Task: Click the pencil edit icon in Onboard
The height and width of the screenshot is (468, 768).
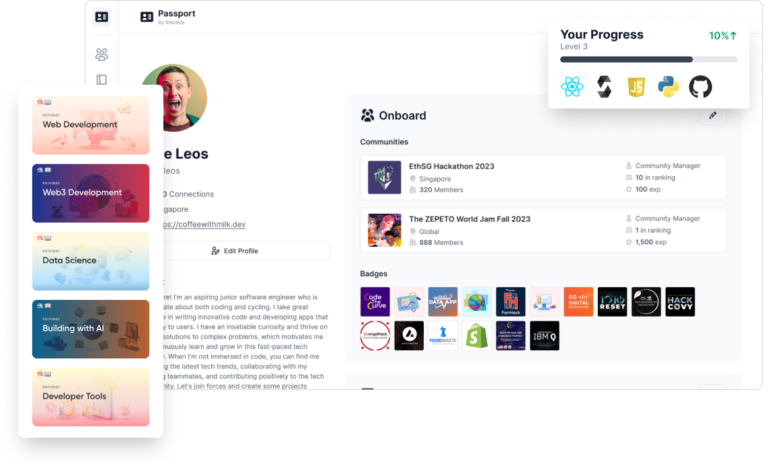Action: (713, 115)
